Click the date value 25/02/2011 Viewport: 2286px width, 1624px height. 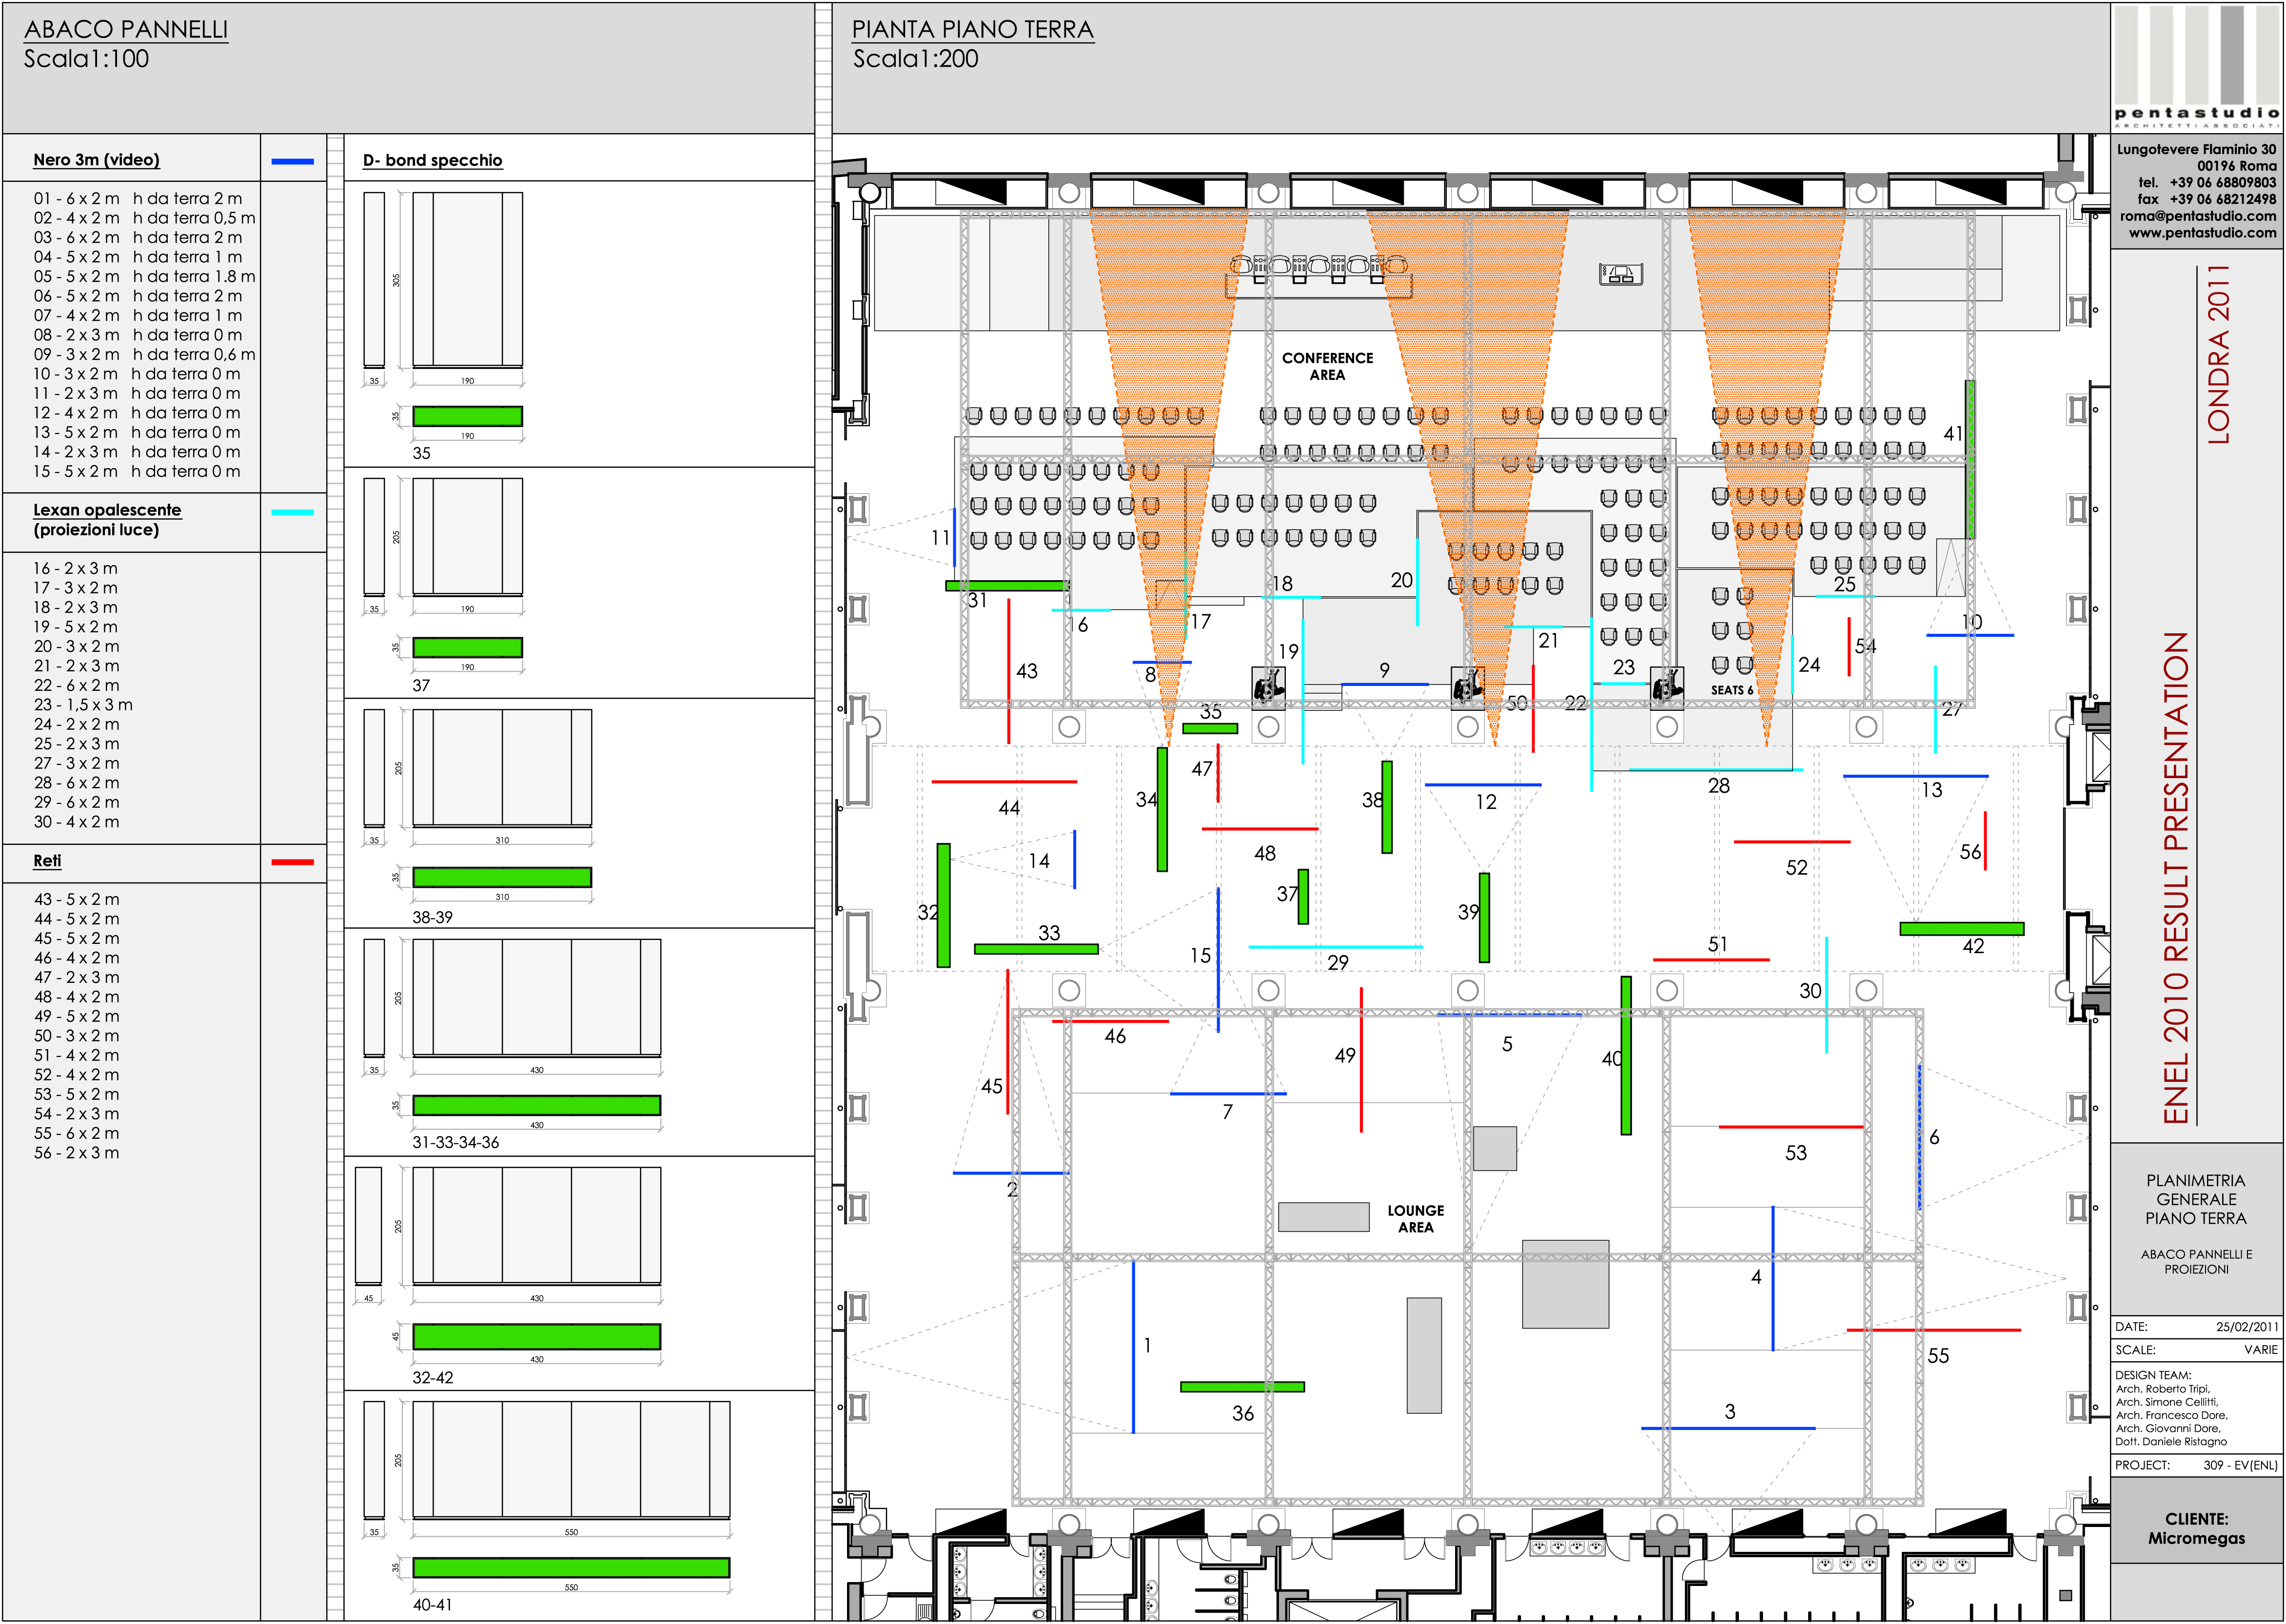2247,1327
